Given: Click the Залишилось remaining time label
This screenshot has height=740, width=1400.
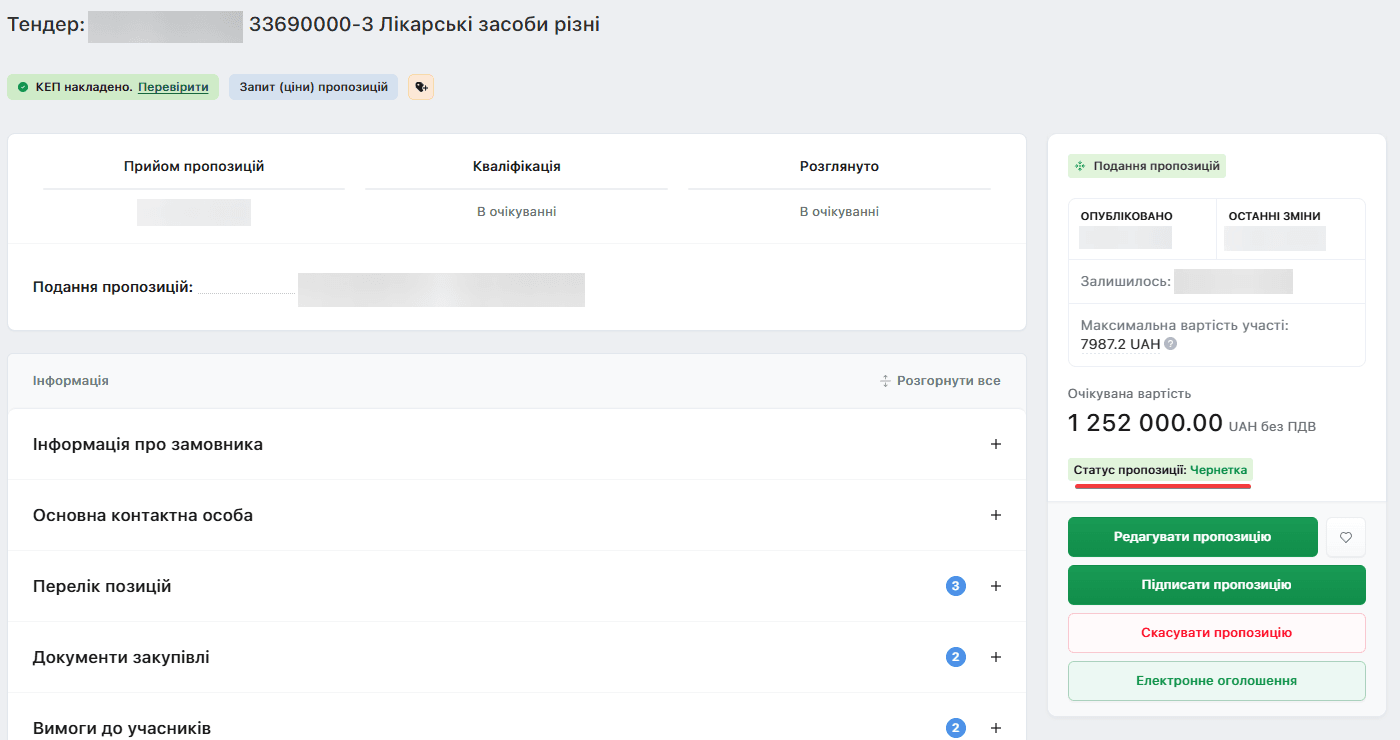Looking at the screenshot, I should (1126, 282).
